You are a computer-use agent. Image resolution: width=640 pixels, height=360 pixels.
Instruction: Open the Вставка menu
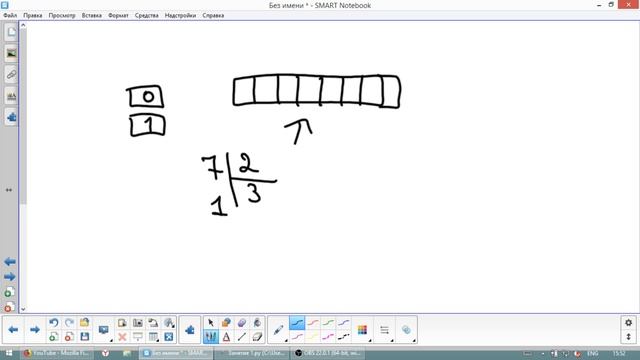(92, 16)
